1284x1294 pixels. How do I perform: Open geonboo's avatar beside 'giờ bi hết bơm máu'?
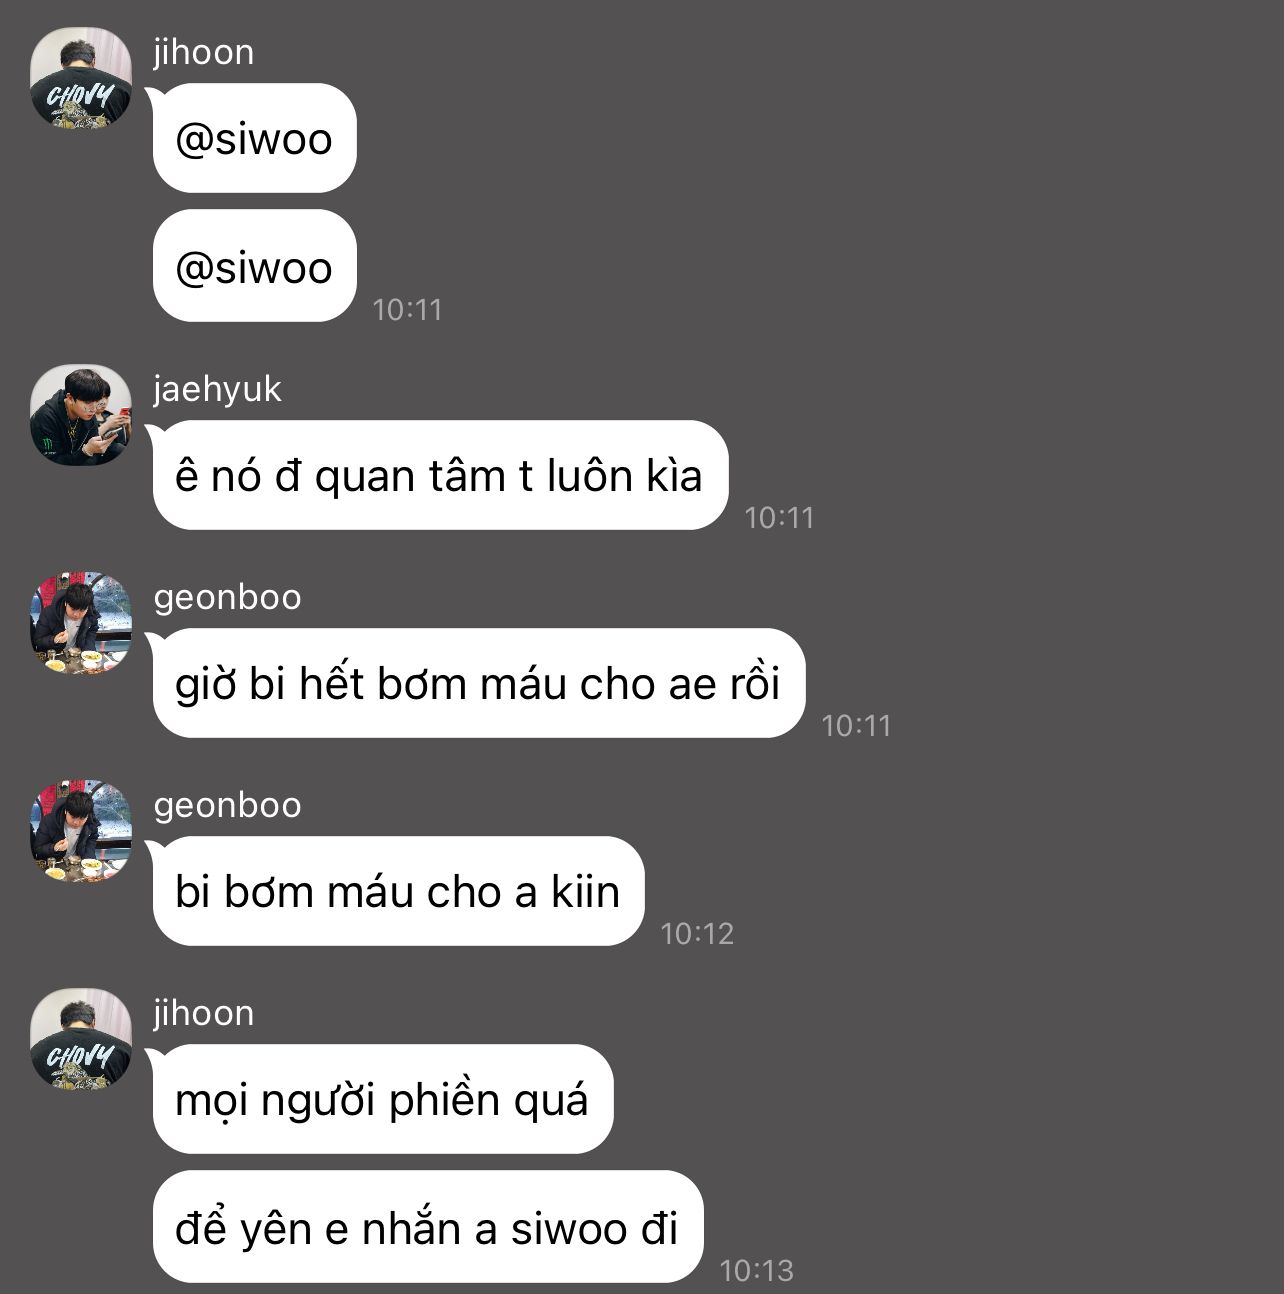point(81,622)
